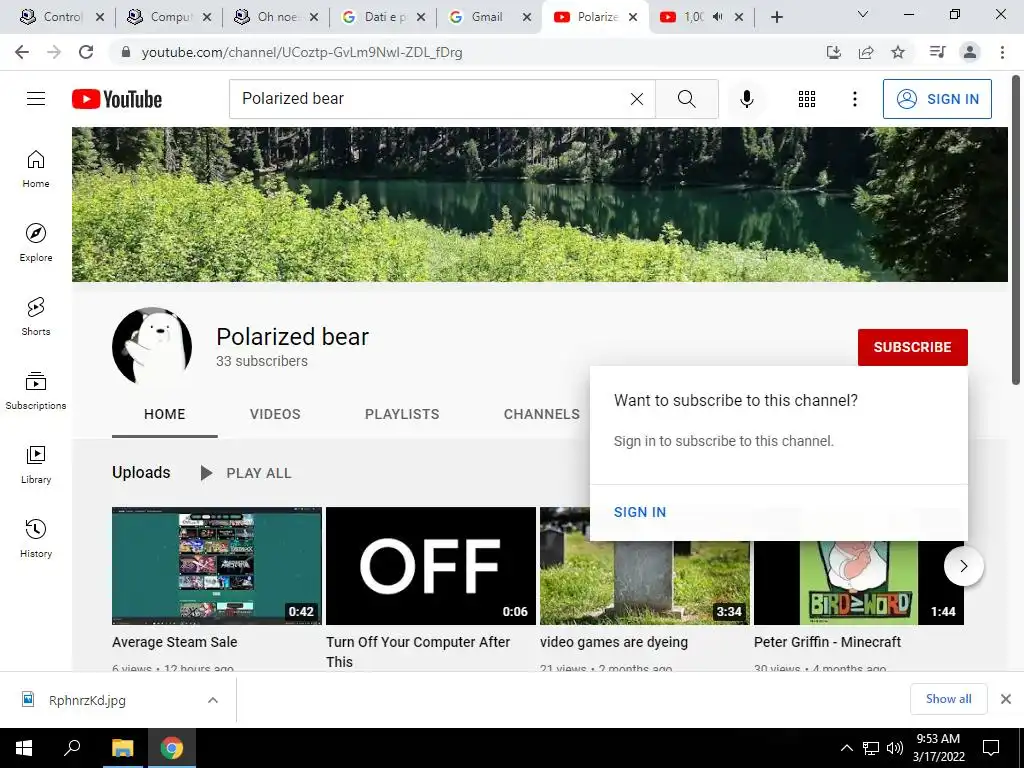
Task: Select the channel HOME tab
Action: [x=165, y=414]
